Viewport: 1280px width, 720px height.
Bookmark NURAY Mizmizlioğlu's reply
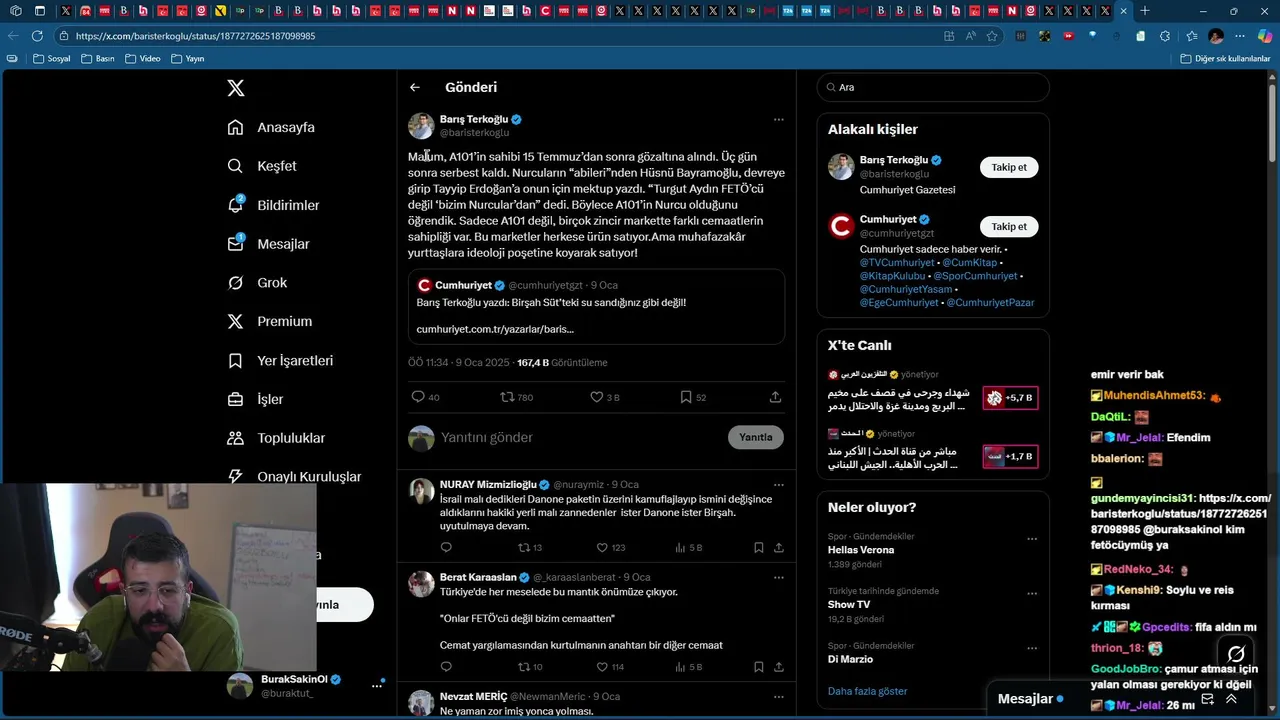pos(759,547)
